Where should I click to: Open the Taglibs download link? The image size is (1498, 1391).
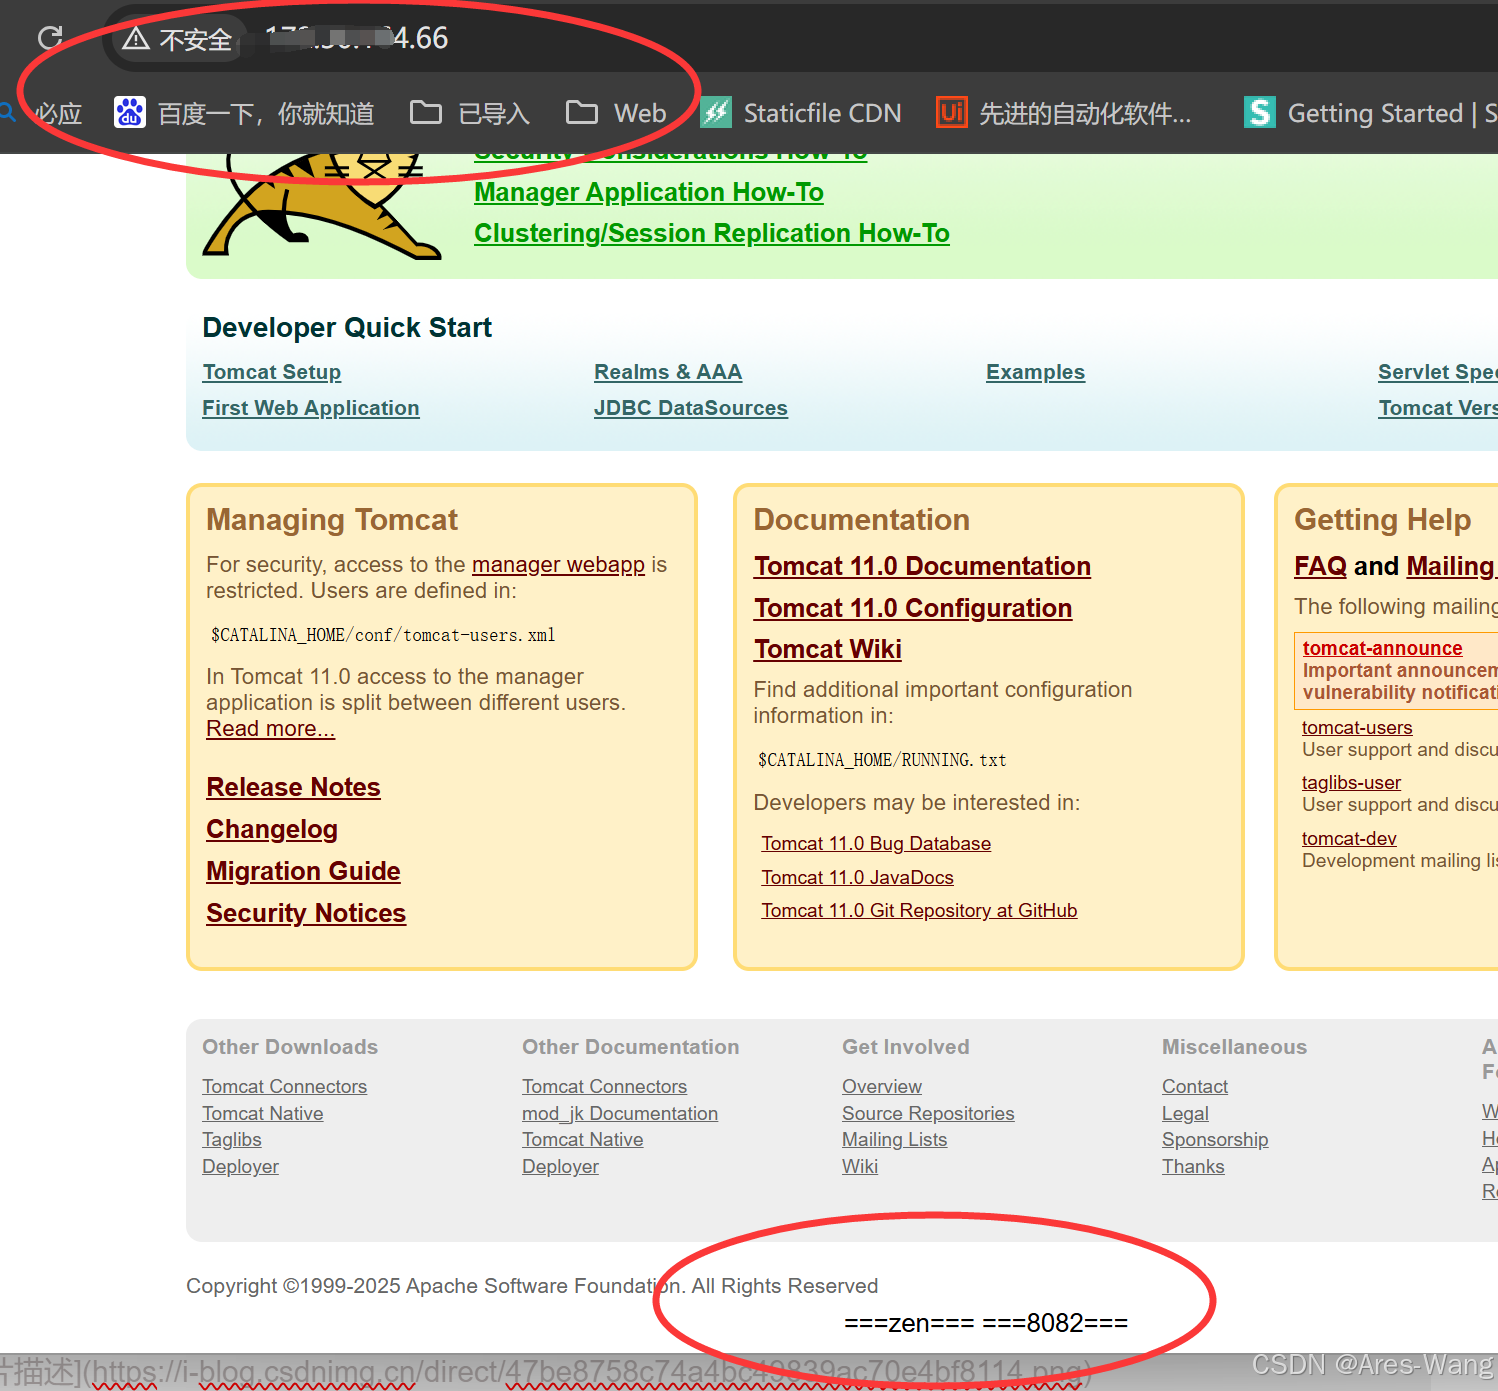click(x=232, y=1140)
